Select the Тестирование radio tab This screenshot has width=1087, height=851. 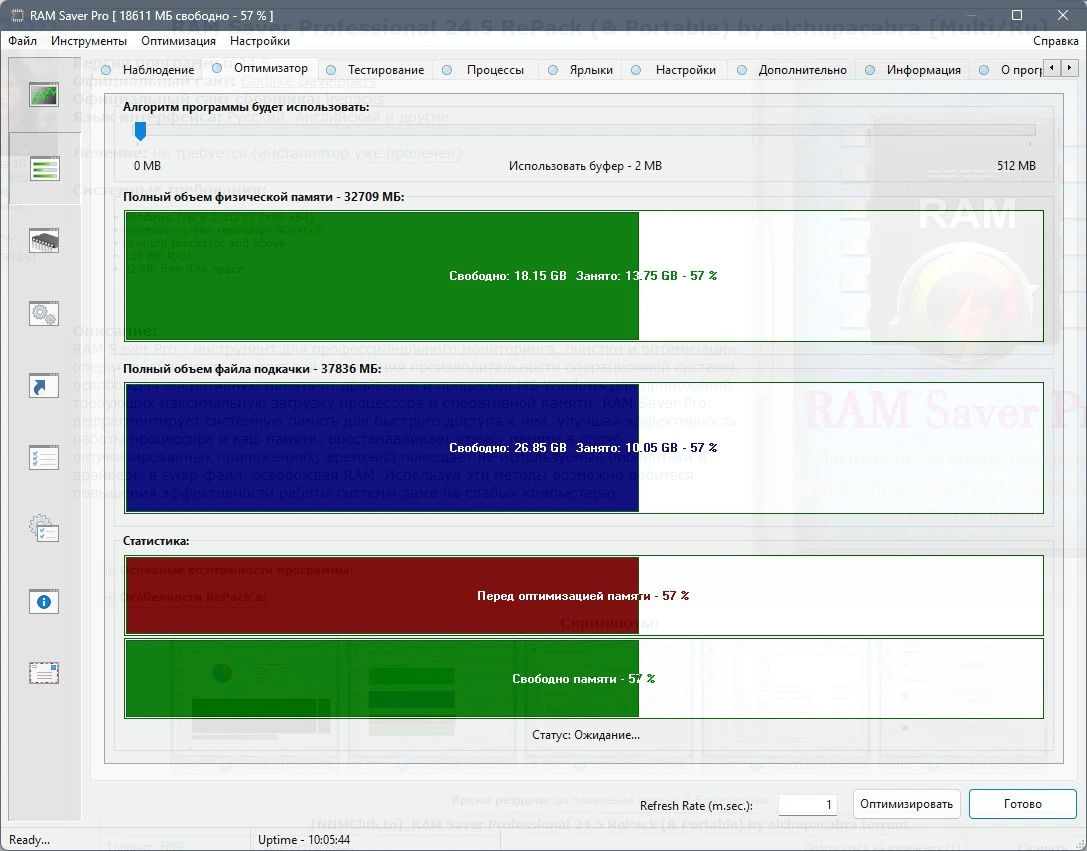point(375,70)
